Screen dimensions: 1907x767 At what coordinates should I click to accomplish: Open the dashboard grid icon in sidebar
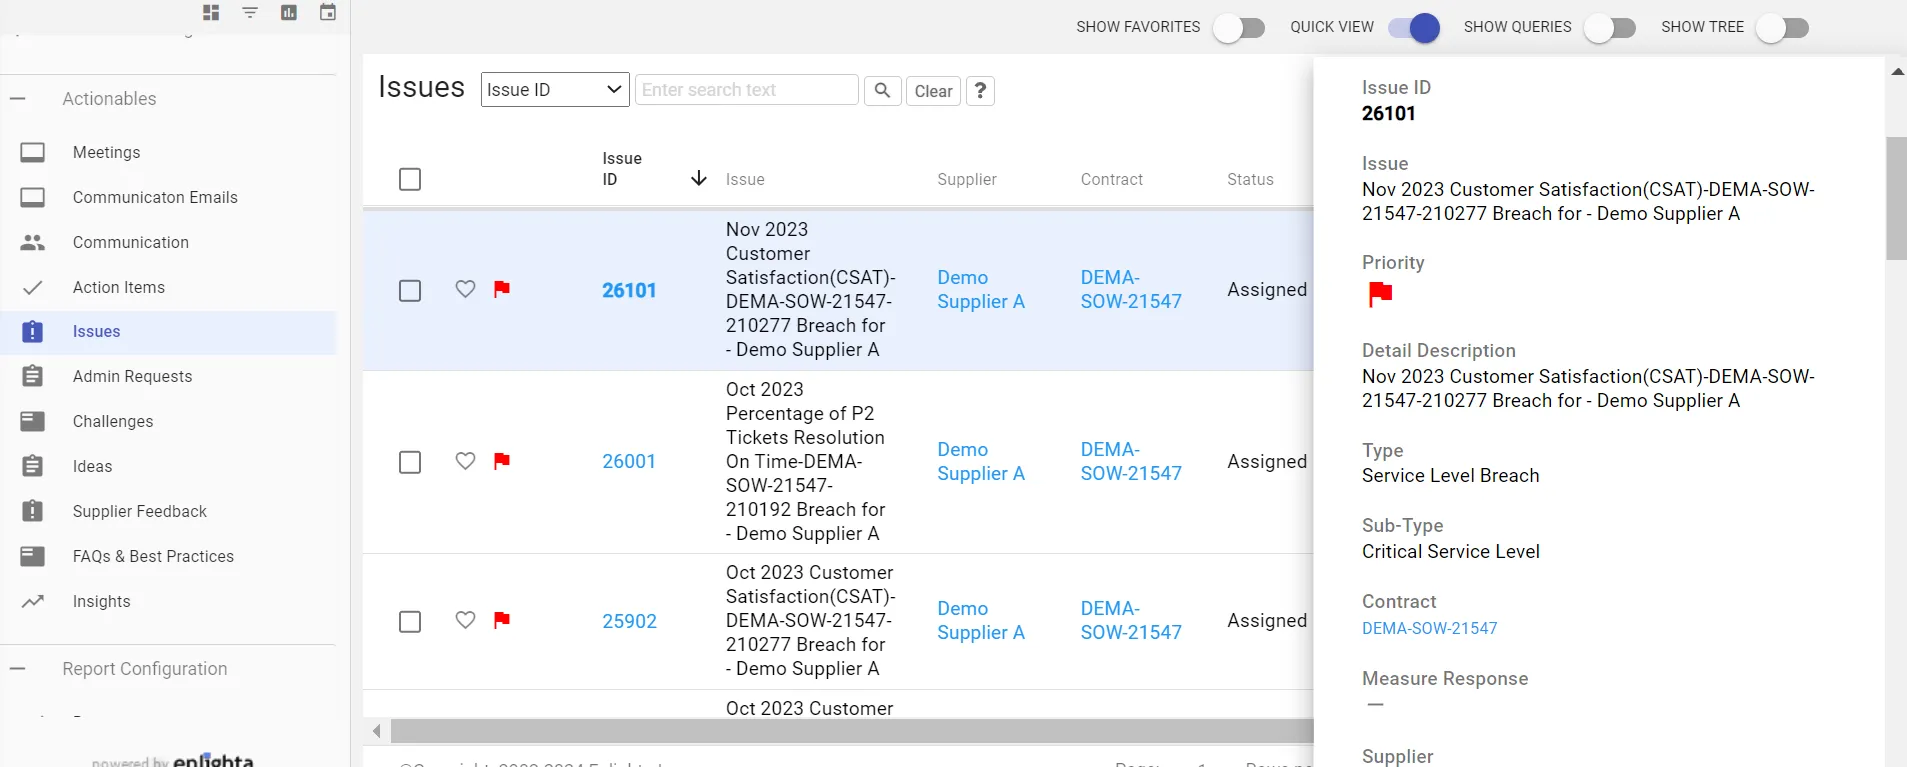[x=211, y=13]
